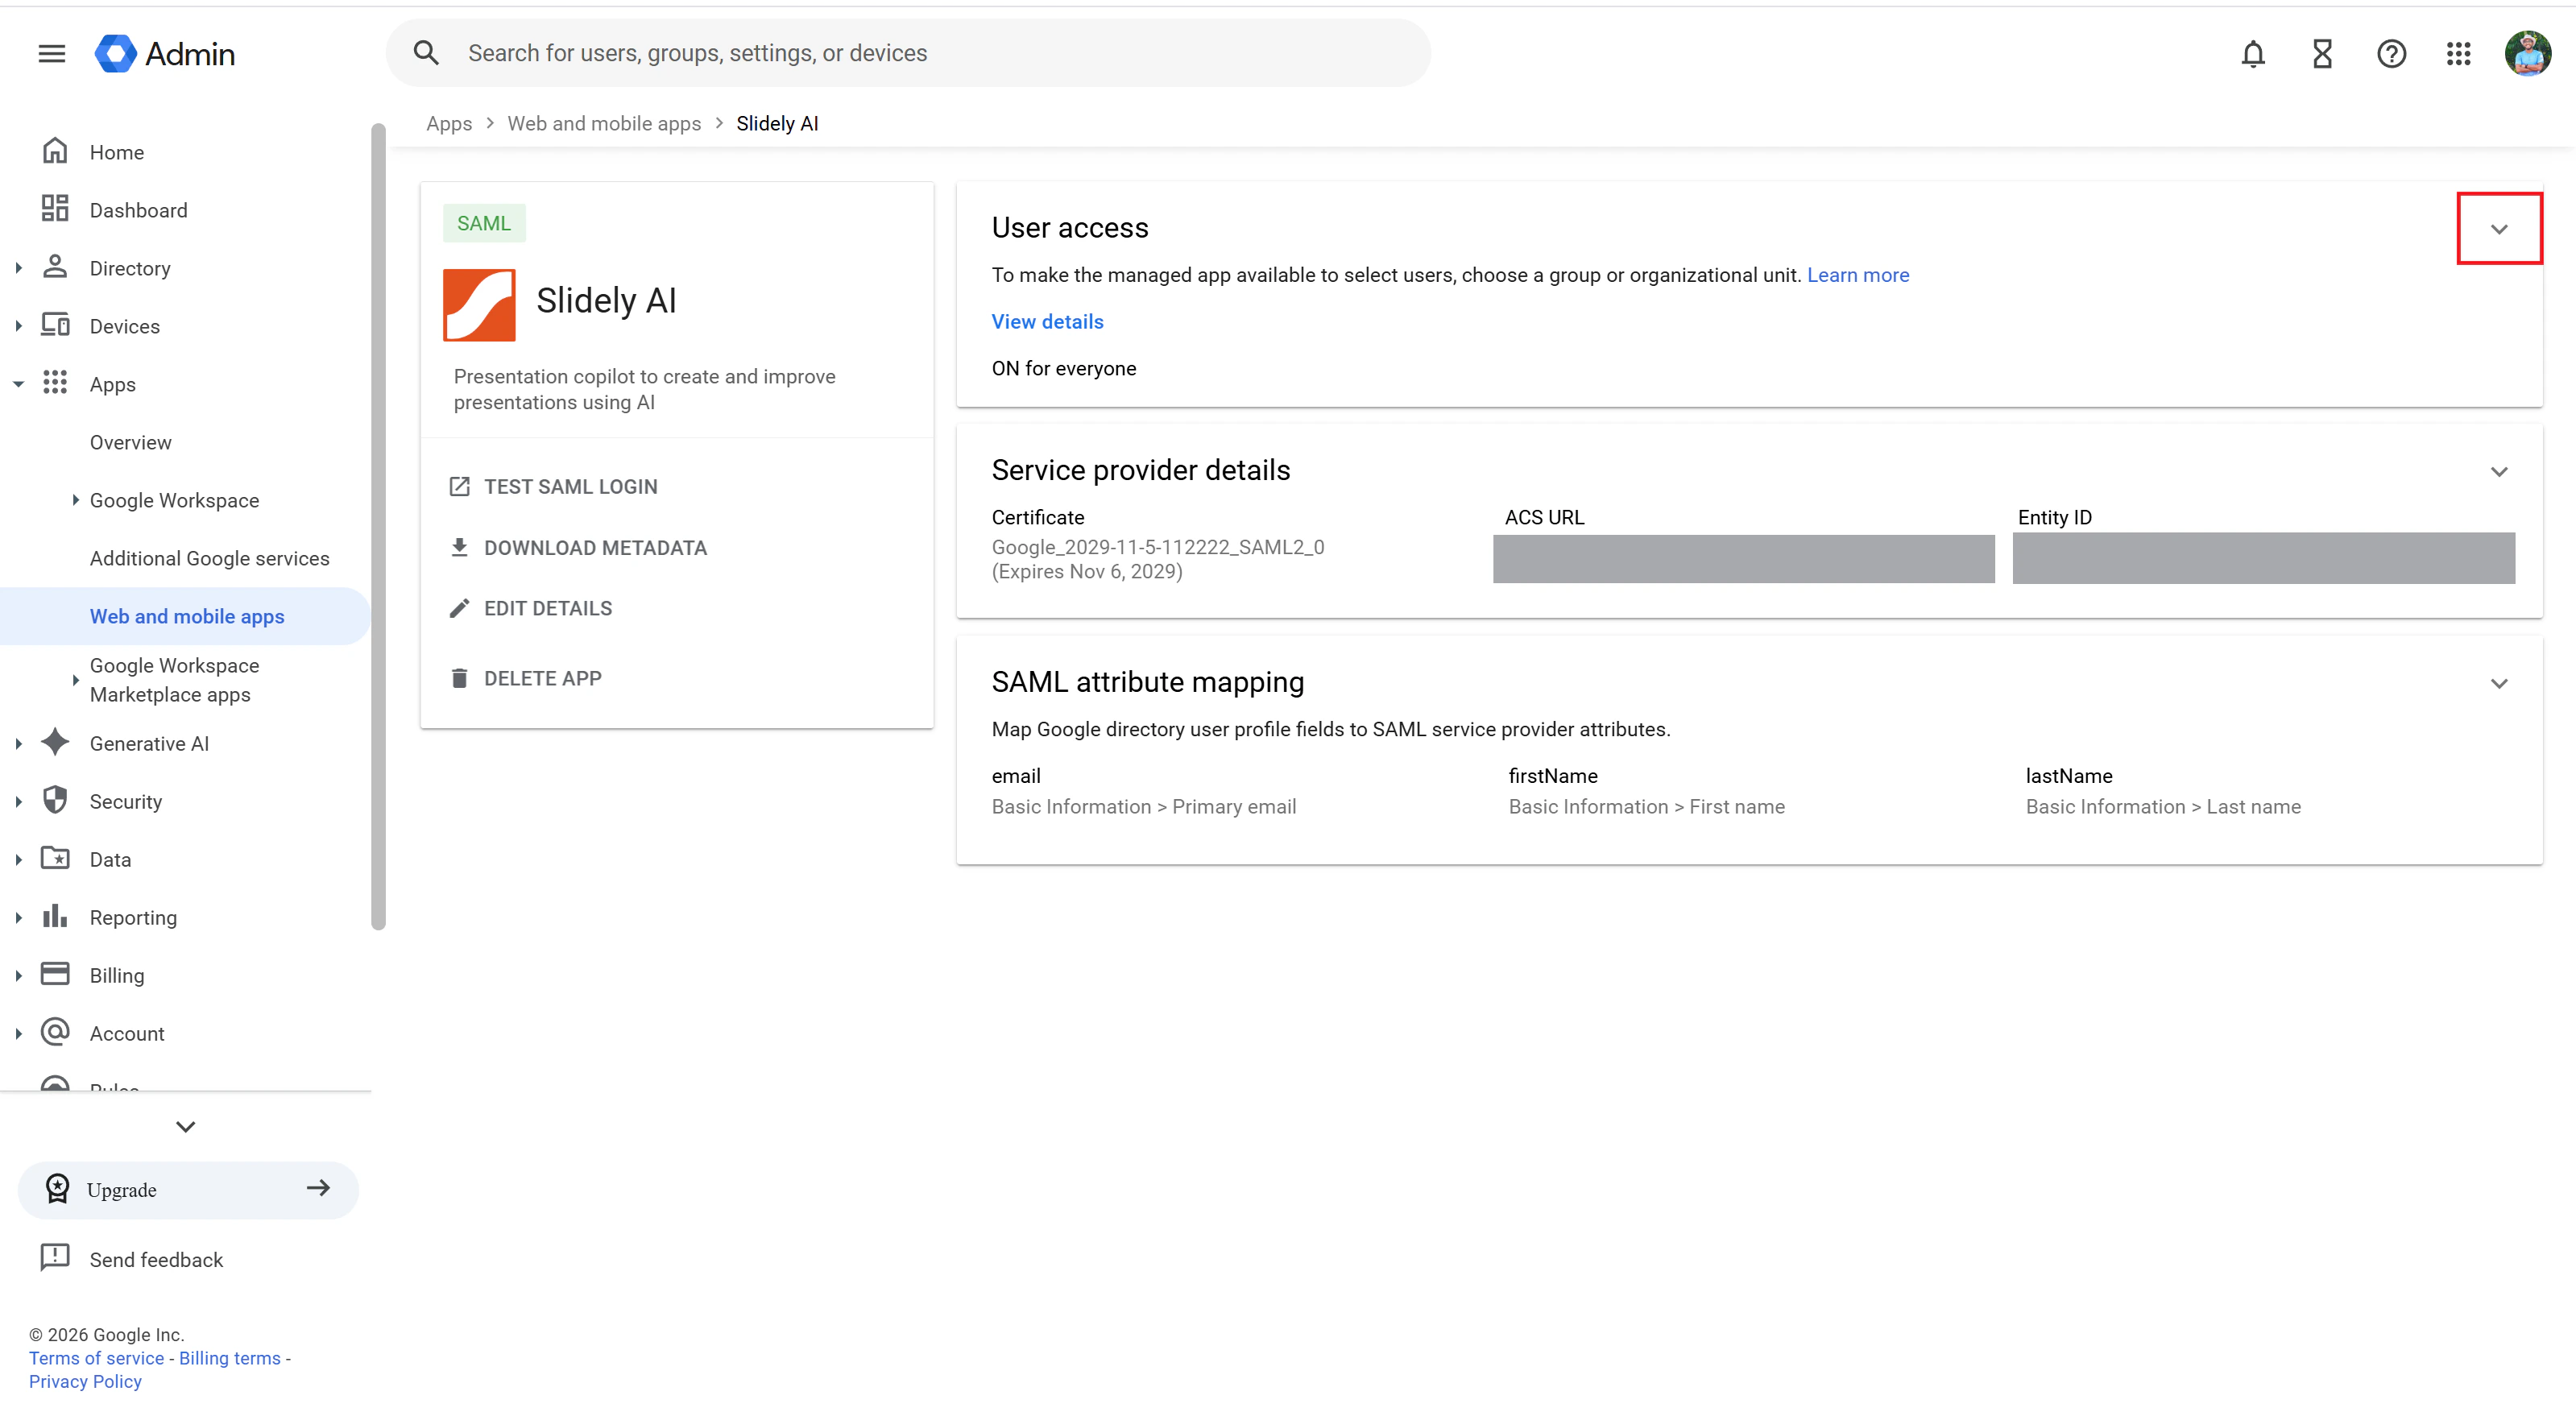Click the certificate name Google_2029-11-5-112222_SAML2_0

[1158, 547]
